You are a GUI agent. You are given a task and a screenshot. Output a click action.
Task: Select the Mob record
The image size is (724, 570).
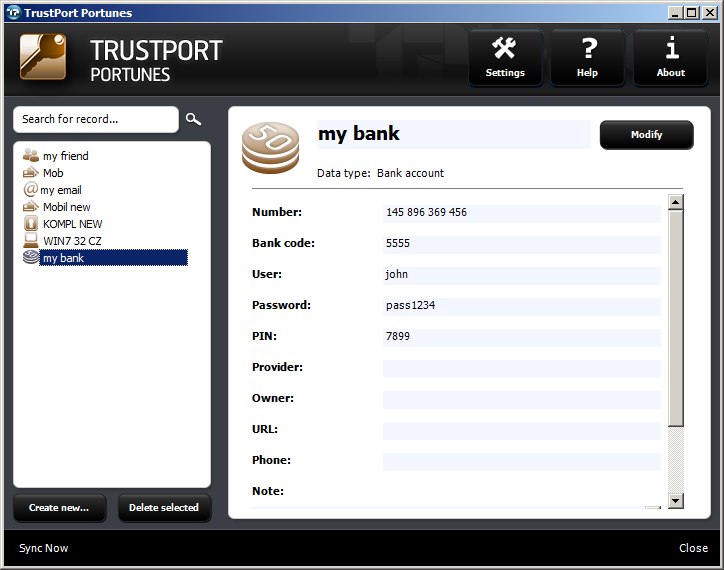(53, 173)
